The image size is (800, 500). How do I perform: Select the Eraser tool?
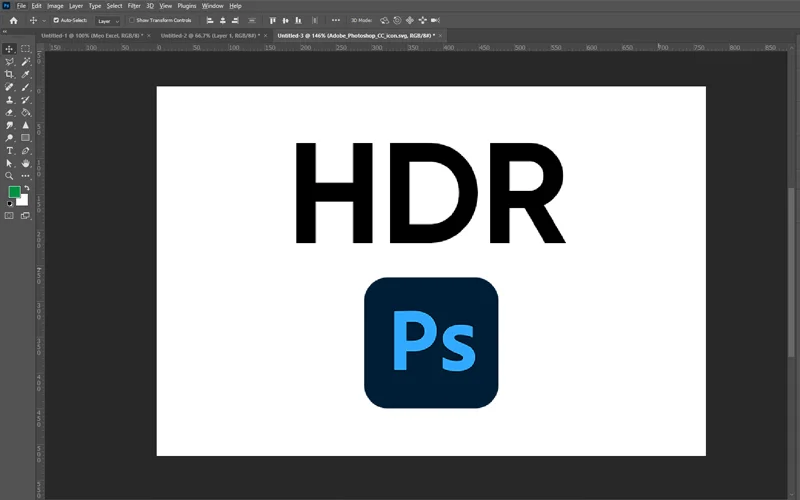9,113
